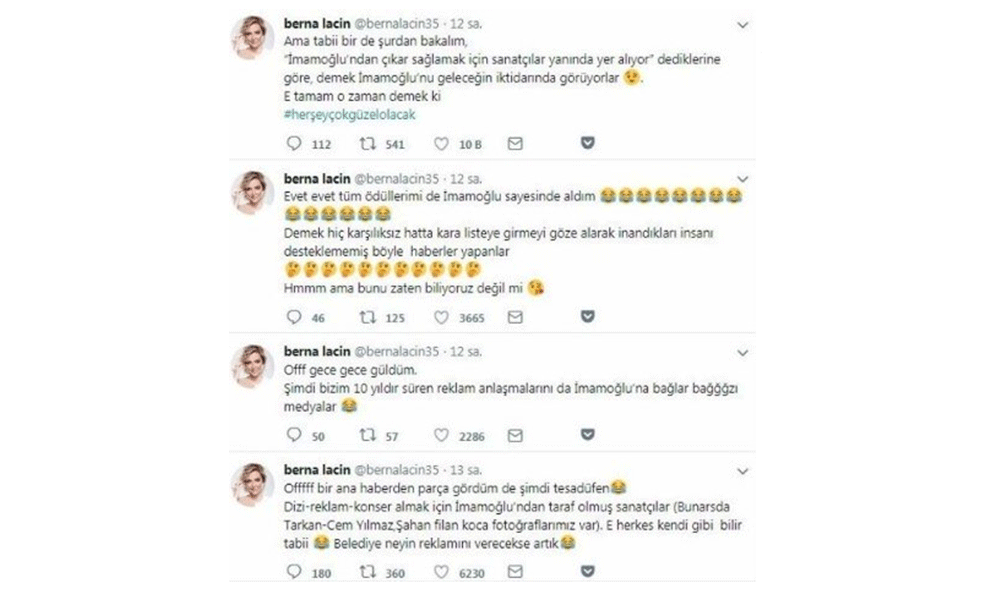Open the @bernalacin35 handle on the first tweet
1000x600 pixels.
pos(397,24)
